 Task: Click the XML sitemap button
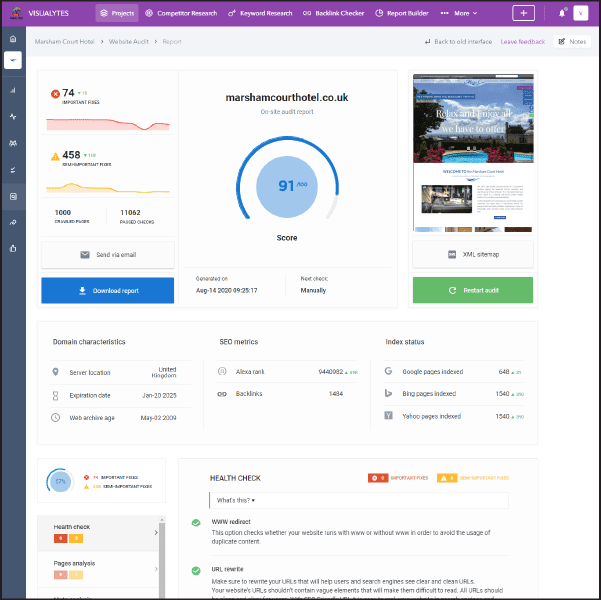(472, 255)
